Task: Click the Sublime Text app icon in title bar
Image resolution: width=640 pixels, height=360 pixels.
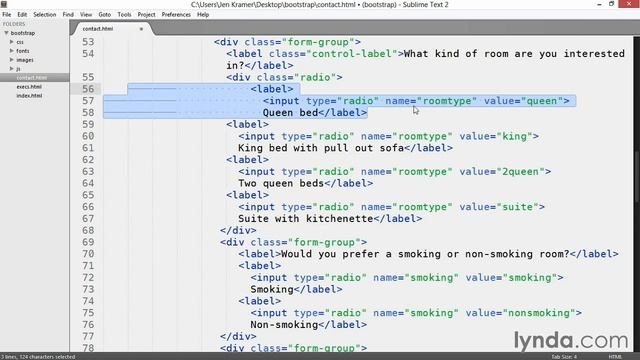Action: pos(4,4)
